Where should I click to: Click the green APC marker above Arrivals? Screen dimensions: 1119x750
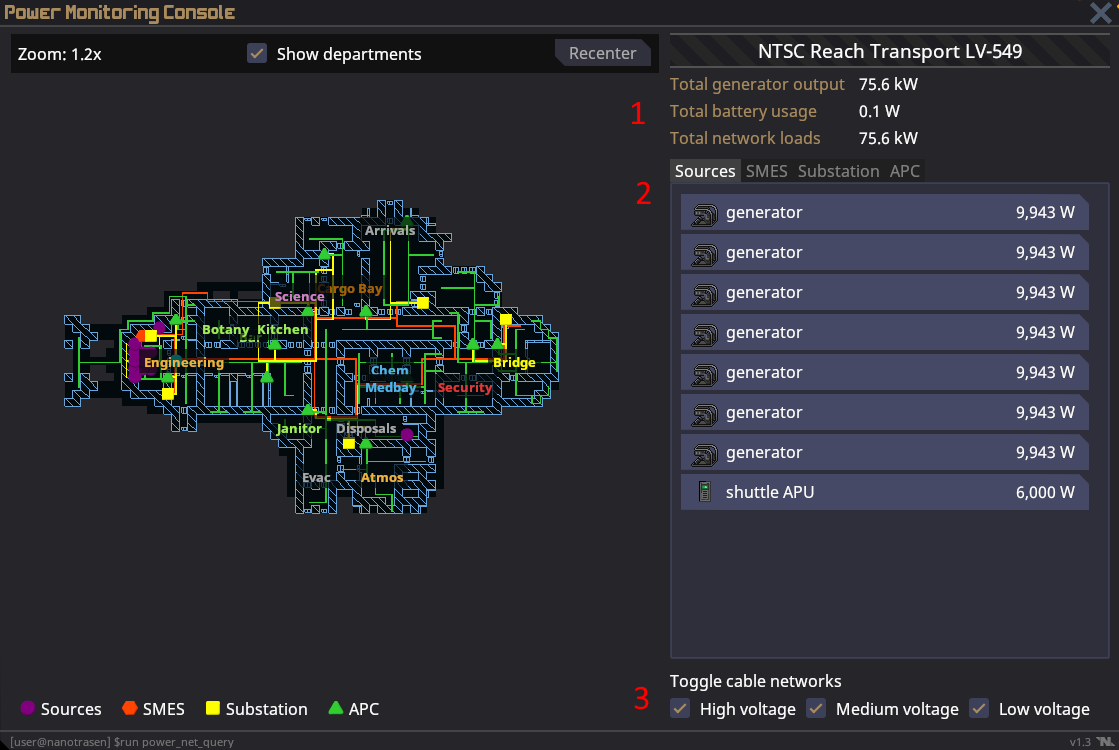pyautogui.click(x=406, y=219)
